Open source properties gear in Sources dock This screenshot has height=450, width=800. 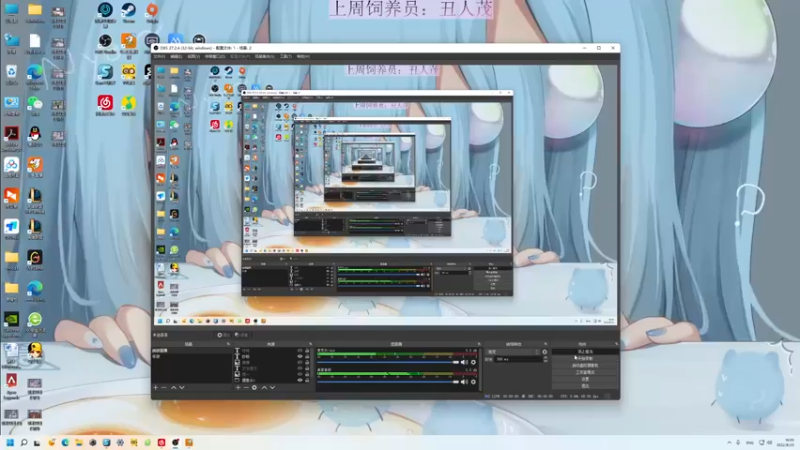254,388
